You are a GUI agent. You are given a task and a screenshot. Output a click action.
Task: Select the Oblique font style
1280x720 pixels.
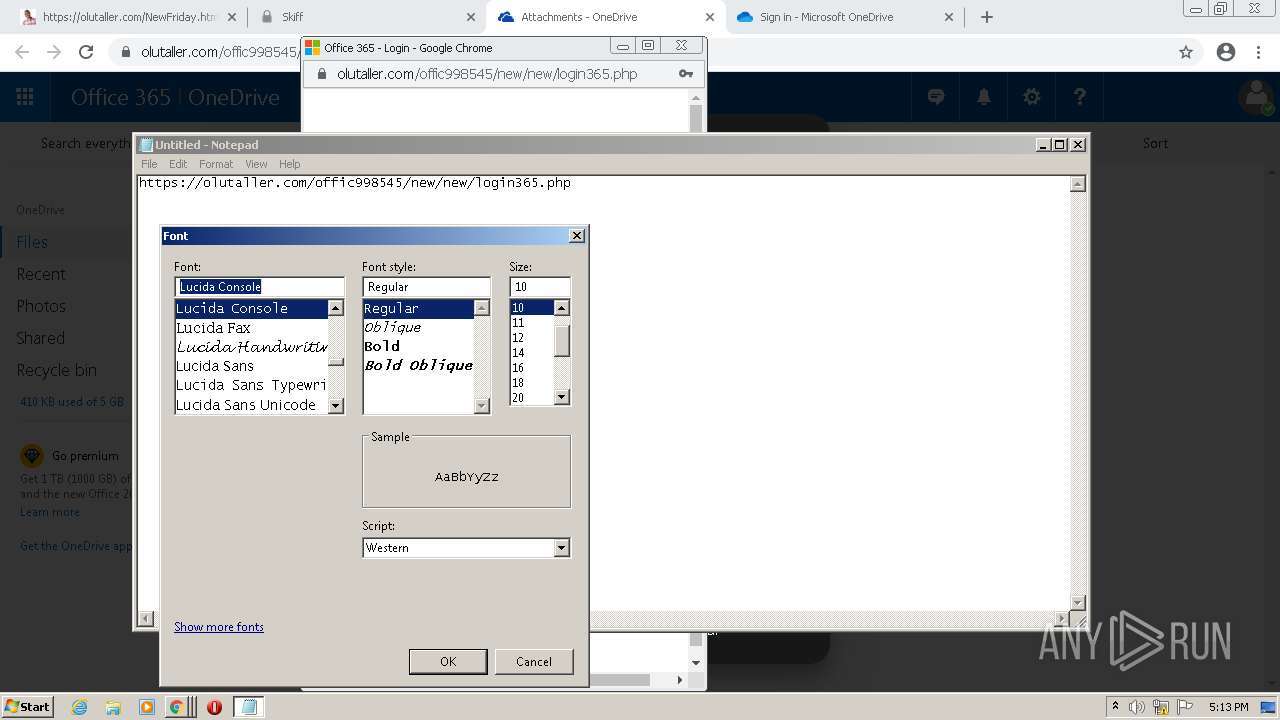tap(418, 327)
